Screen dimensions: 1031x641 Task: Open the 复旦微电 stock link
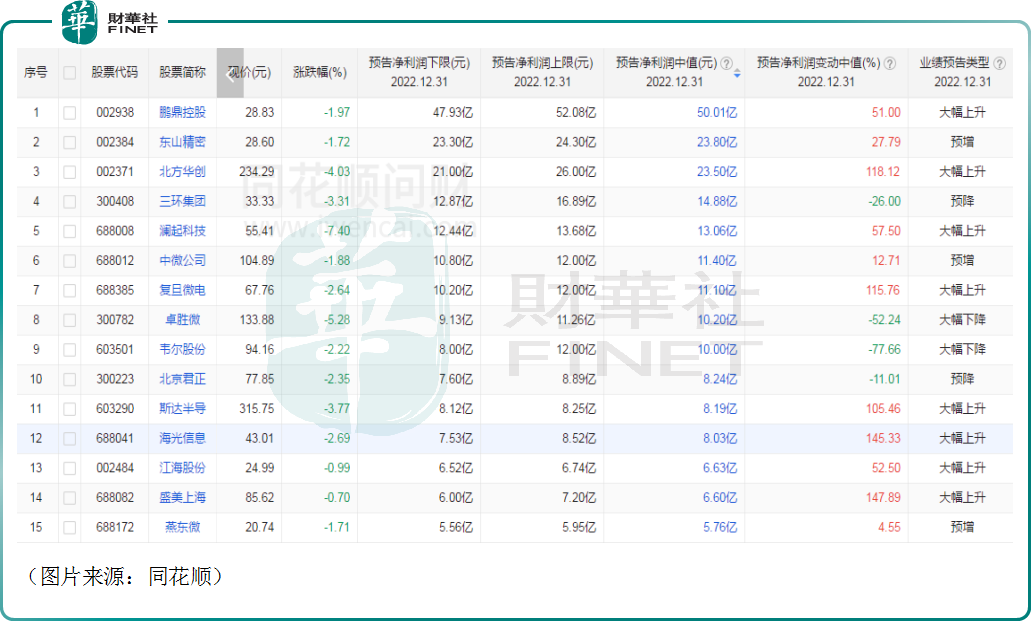182,290
